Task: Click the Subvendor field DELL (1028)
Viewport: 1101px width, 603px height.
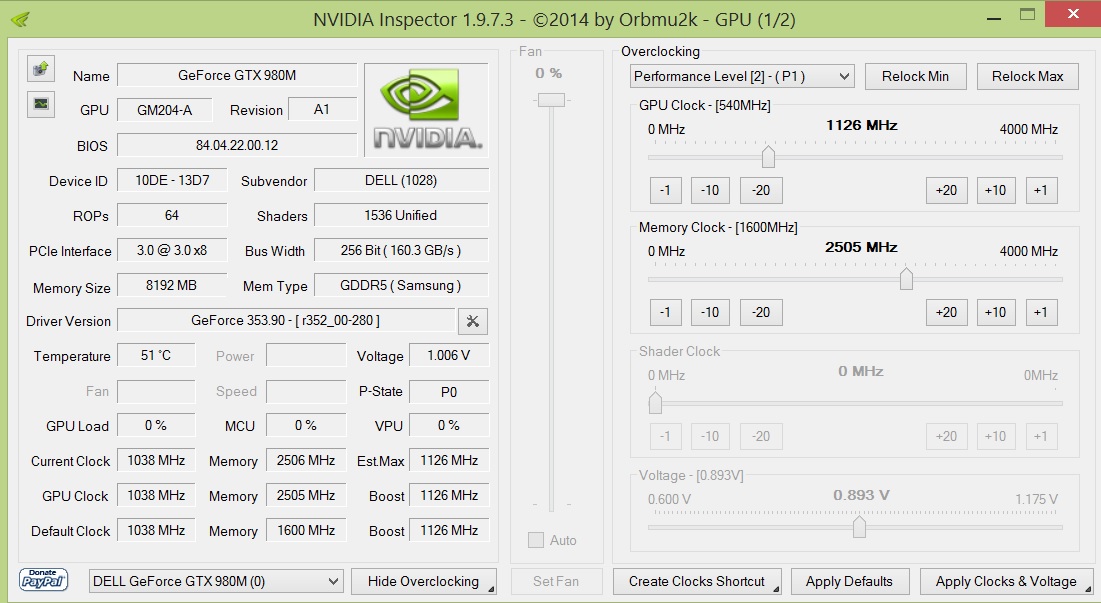Action: click(401, 180)
